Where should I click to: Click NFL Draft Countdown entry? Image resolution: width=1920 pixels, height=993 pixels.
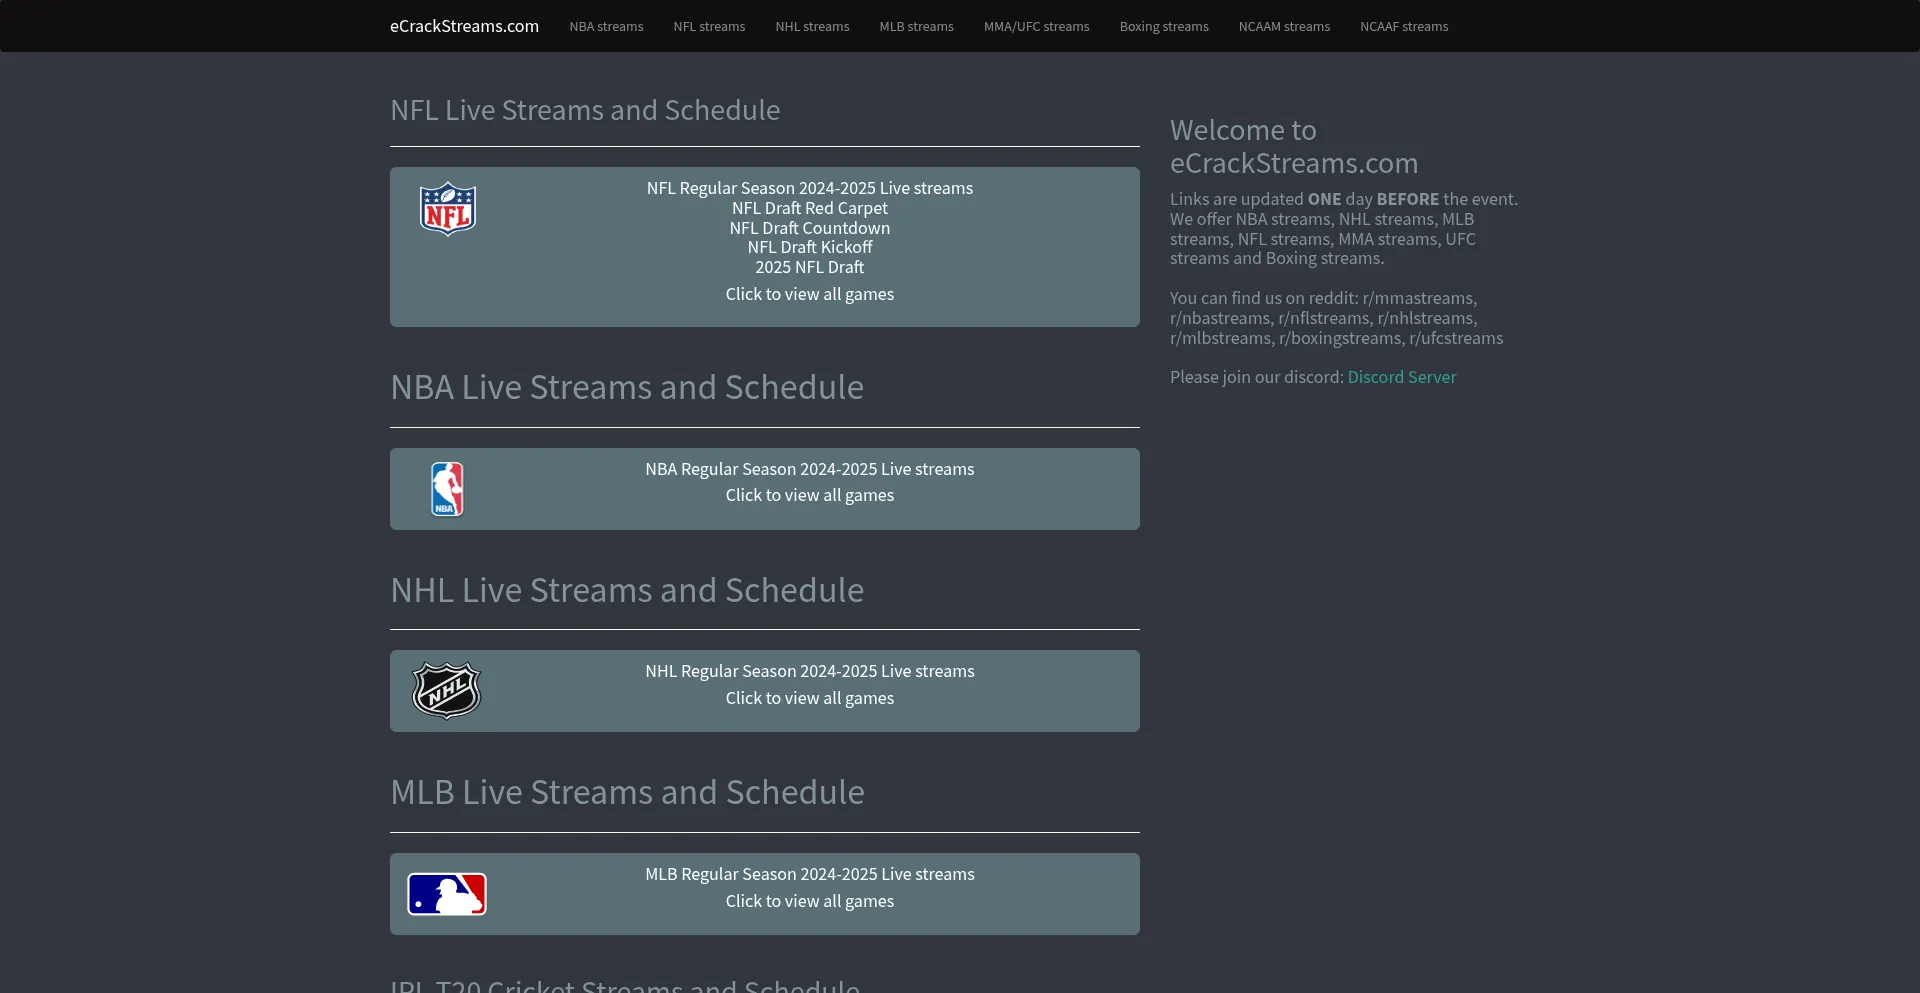pos(810,228)
